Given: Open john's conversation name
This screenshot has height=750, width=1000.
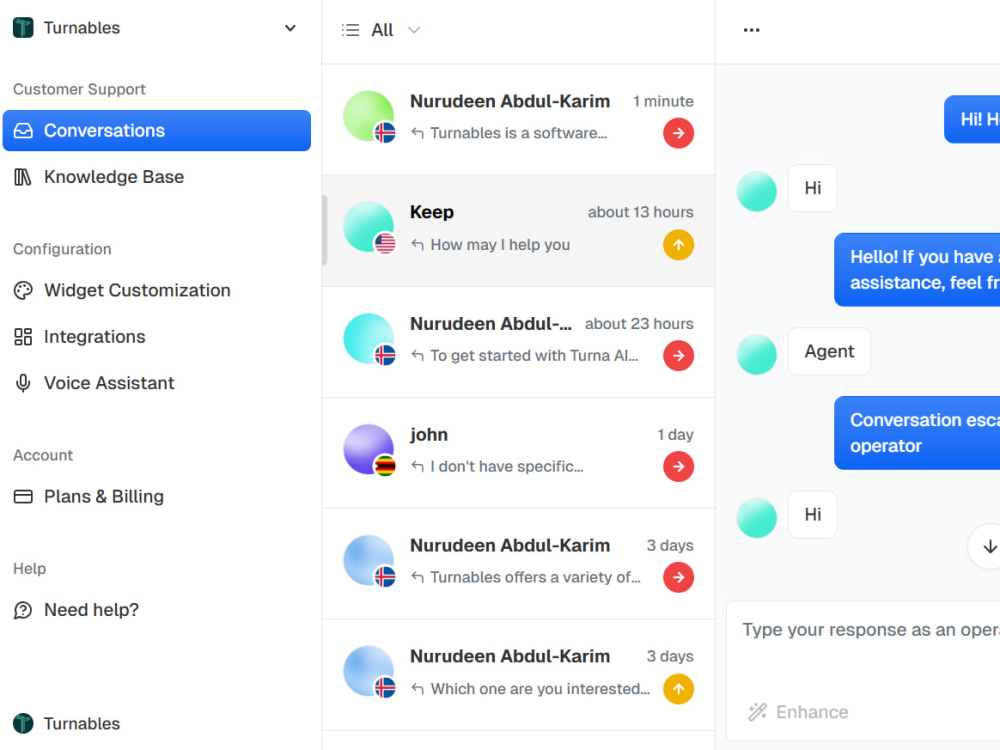Looking at the screenshot, I should pos(429,434).
